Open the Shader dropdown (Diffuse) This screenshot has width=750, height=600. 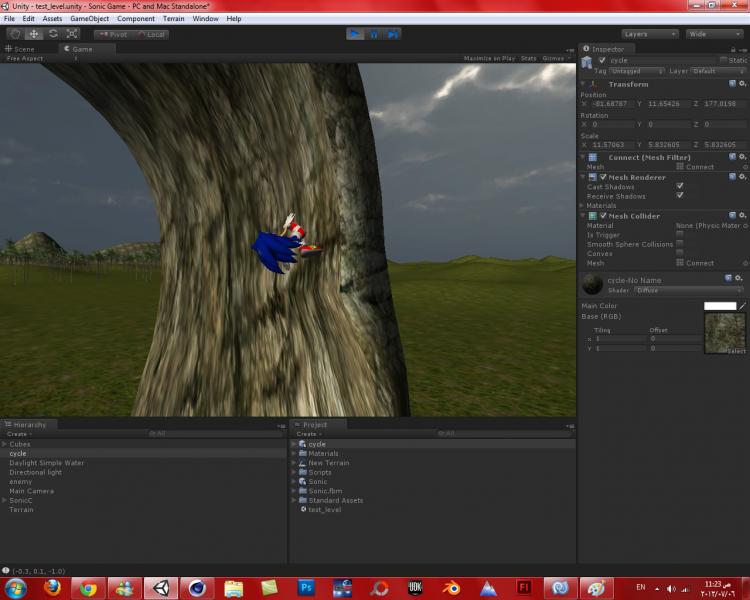click(688, 290)
